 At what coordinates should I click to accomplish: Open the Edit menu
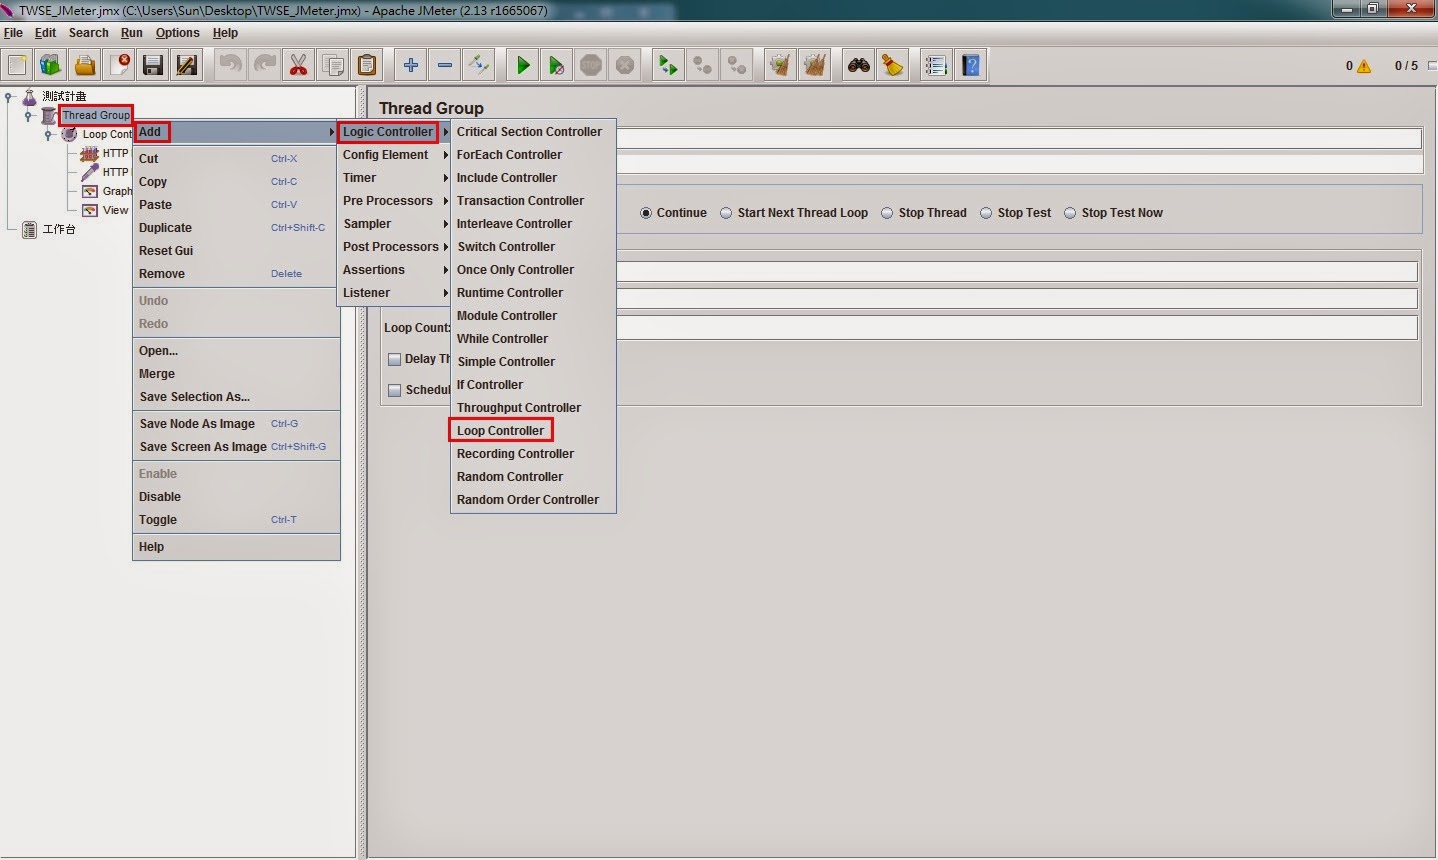(46, 33)
